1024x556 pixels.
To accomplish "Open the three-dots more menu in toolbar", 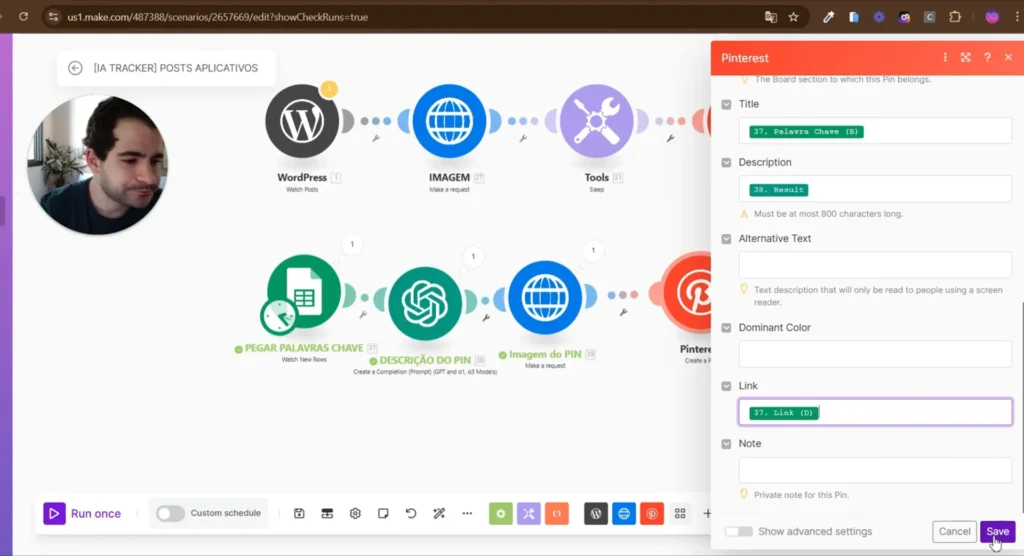I will (467, 514).
